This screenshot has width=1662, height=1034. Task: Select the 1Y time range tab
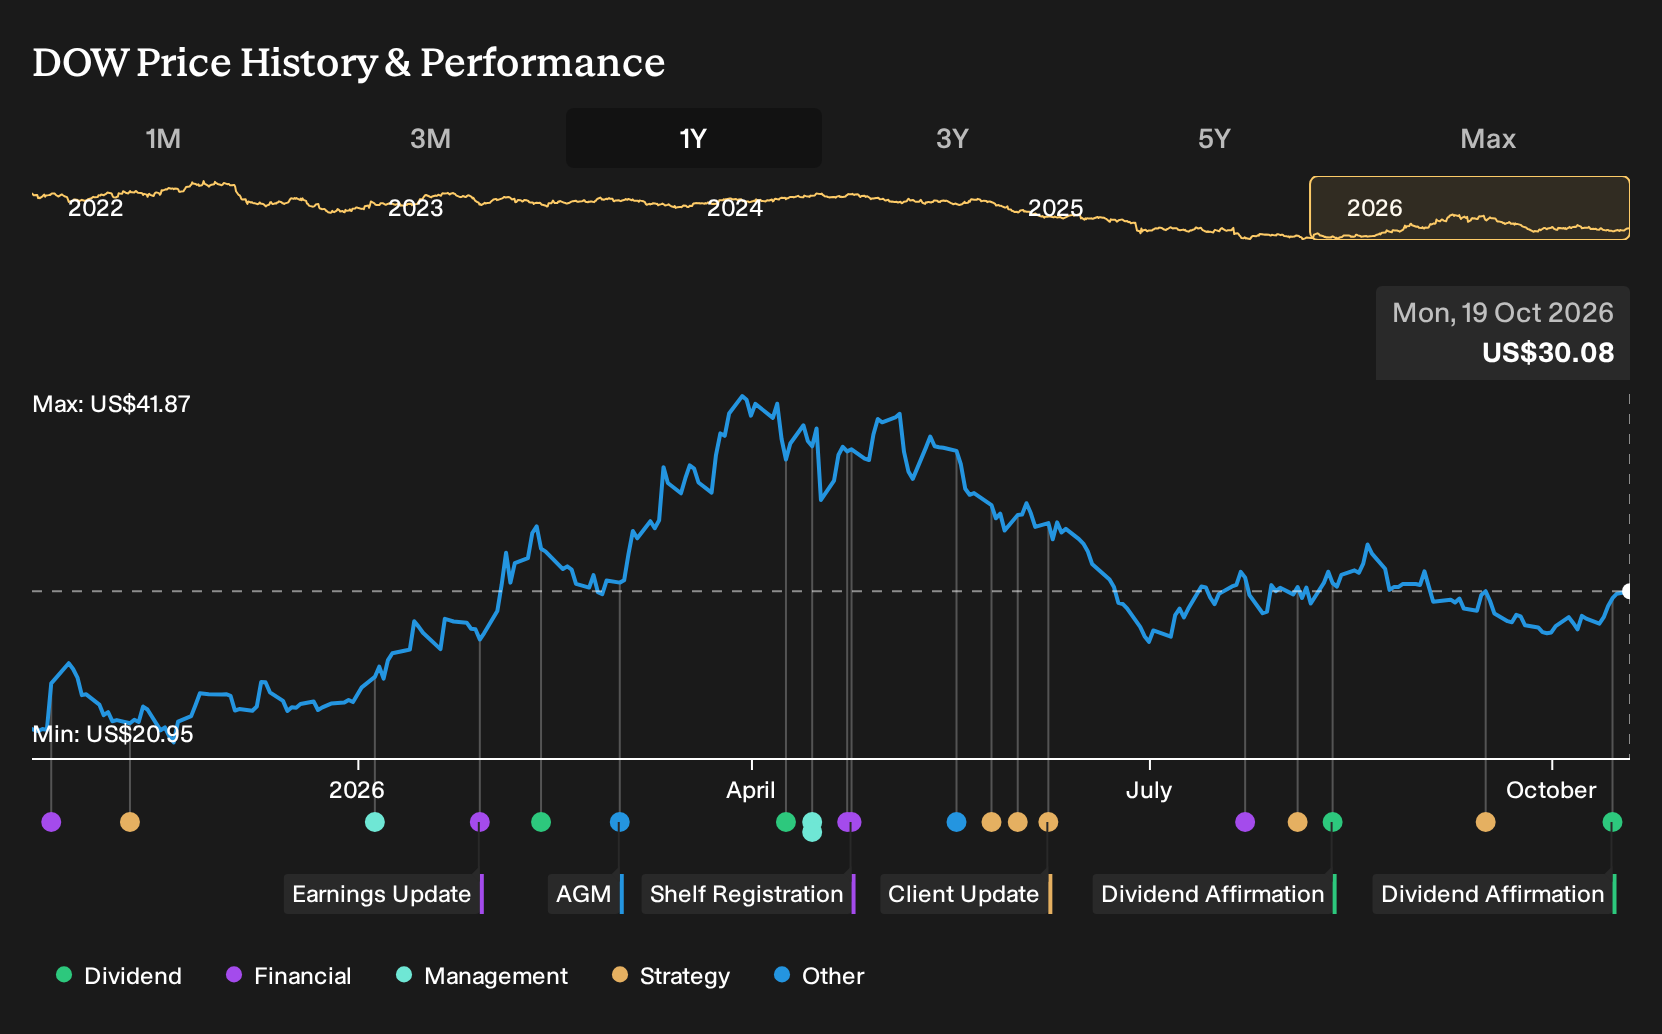click(694, 138)
